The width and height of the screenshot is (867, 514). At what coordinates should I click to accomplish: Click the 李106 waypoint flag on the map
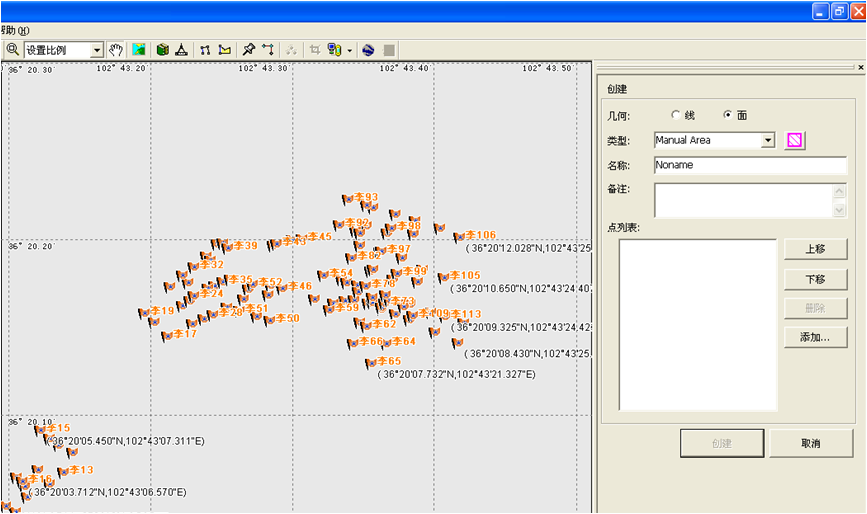[459, 237]
